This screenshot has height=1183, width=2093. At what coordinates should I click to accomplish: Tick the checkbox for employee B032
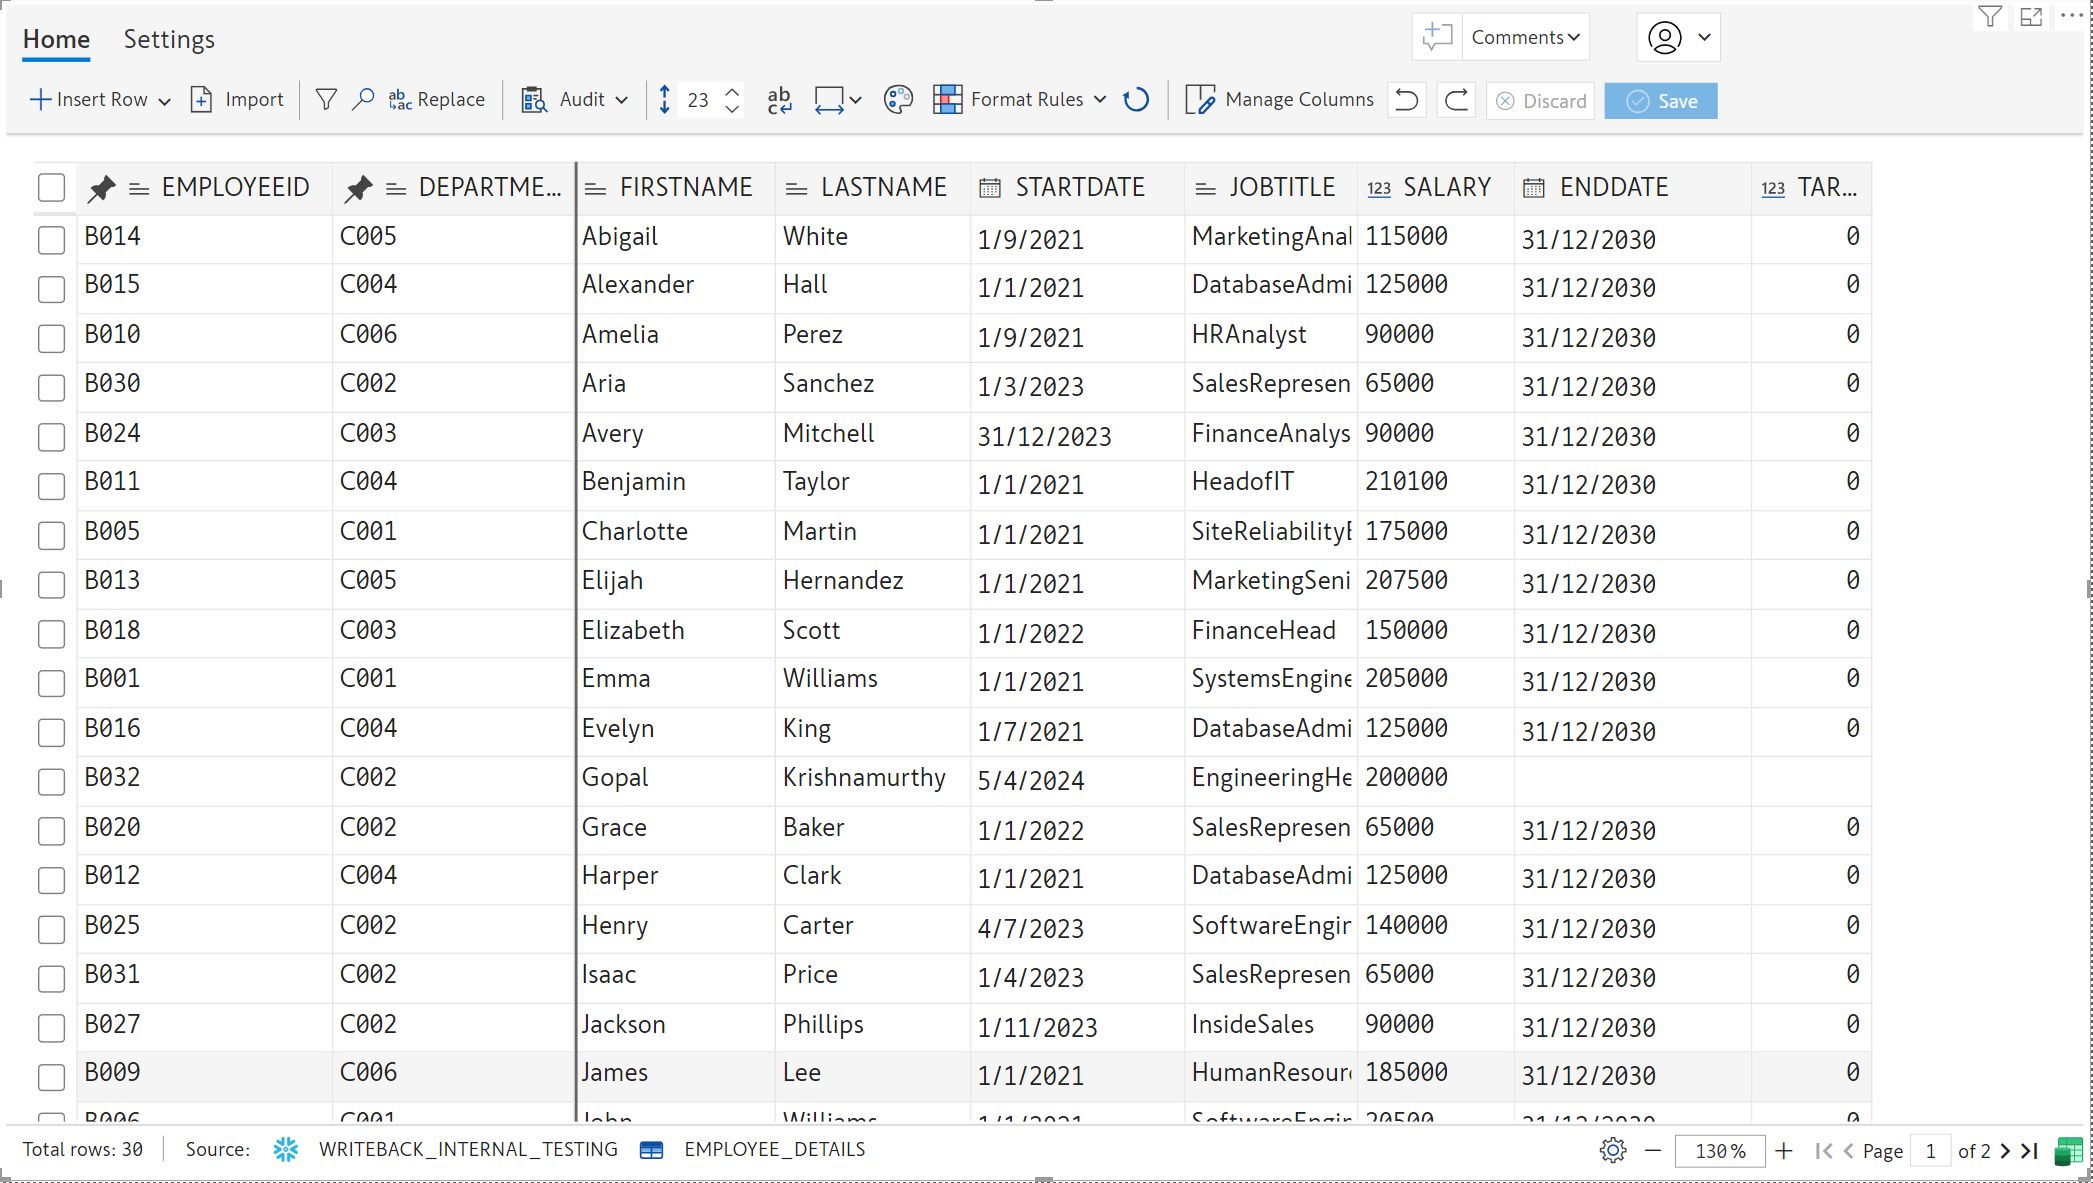coord(51,781)
